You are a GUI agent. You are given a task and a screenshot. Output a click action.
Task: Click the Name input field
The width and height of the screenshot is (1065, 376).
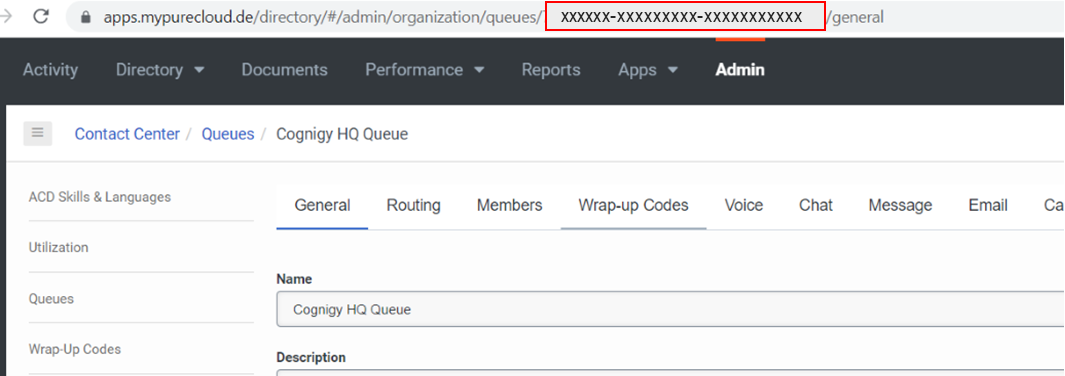coord(670,309)
